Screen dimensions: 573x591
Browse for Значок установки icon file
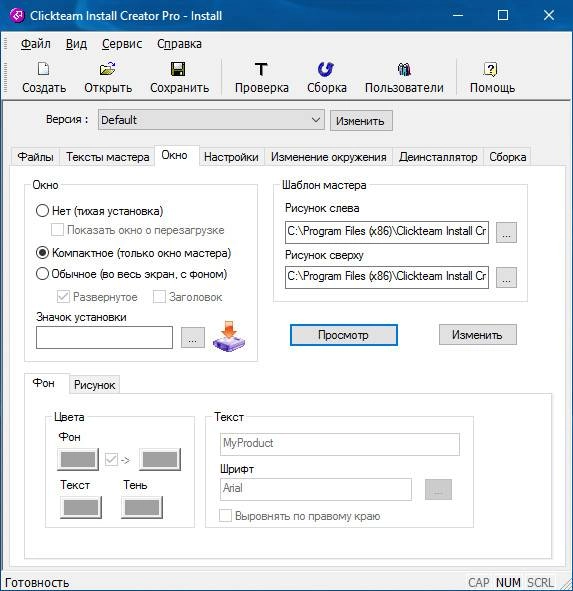coord(193,337)
